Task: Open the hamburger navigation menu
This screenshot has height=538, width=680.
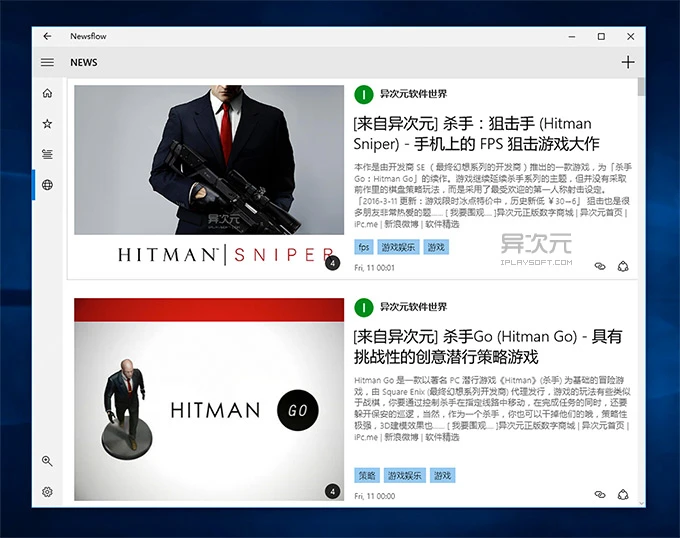Action: tap(47, 62)
